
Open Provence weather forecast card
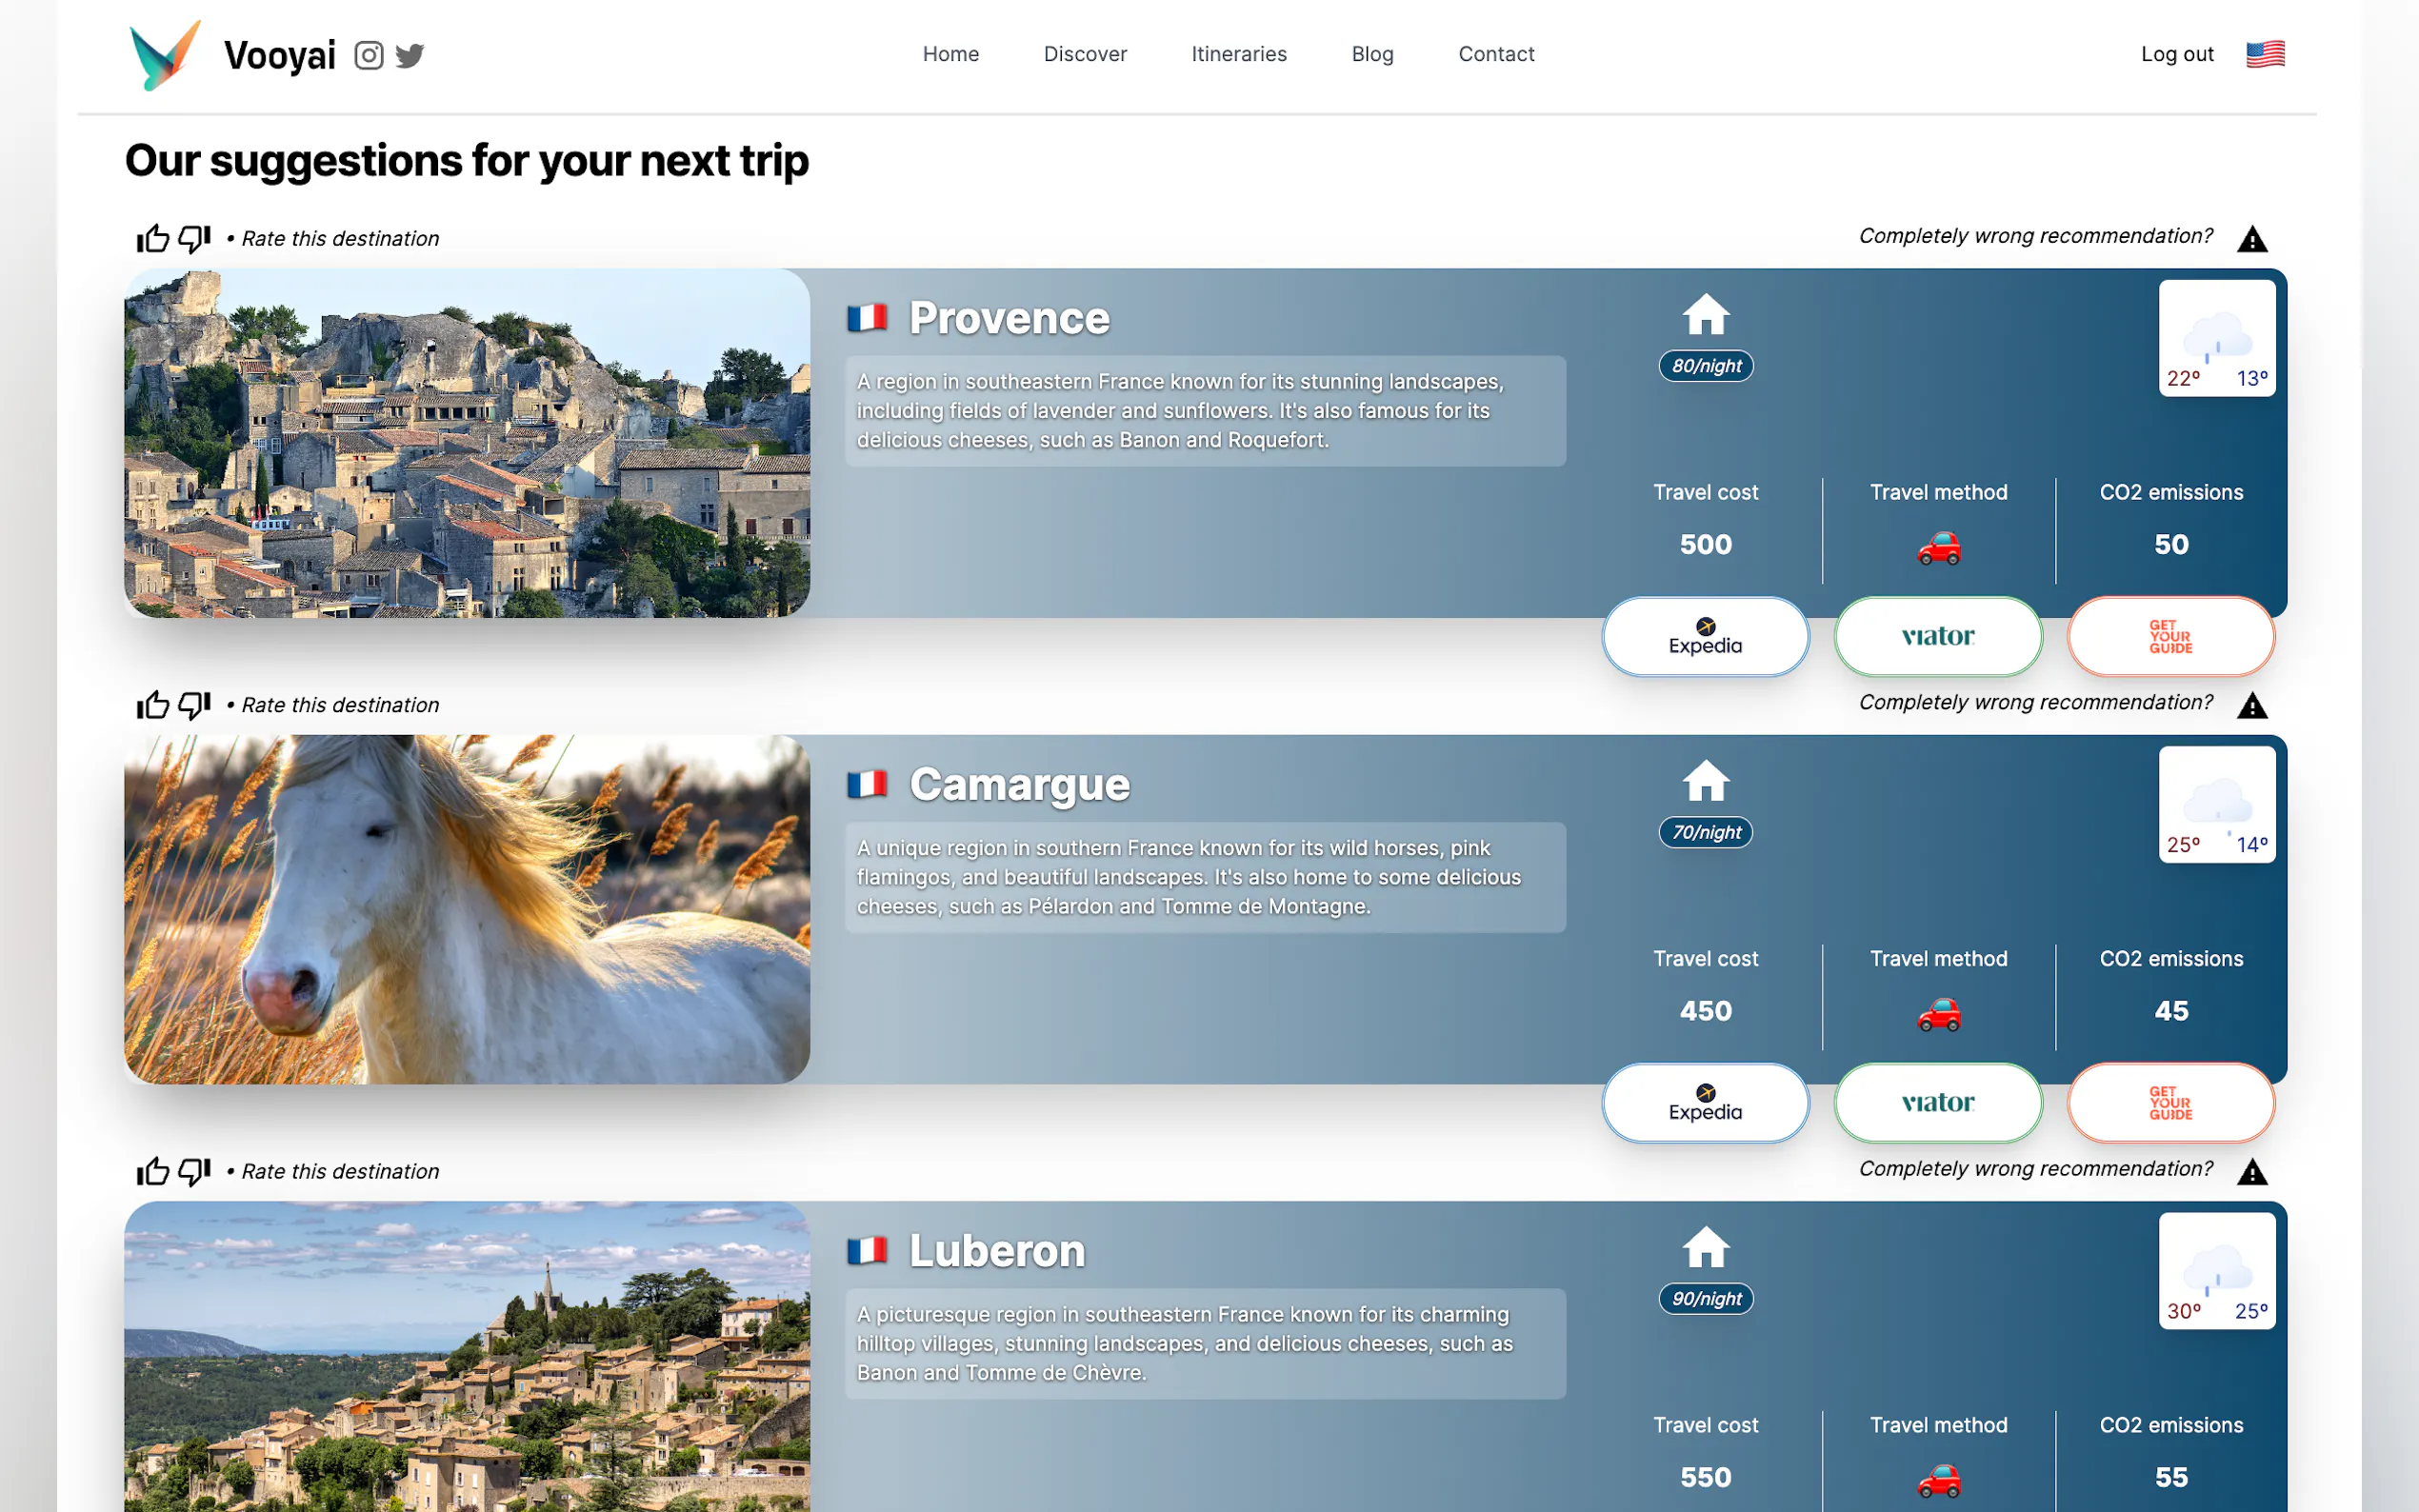pos(2216,338)
